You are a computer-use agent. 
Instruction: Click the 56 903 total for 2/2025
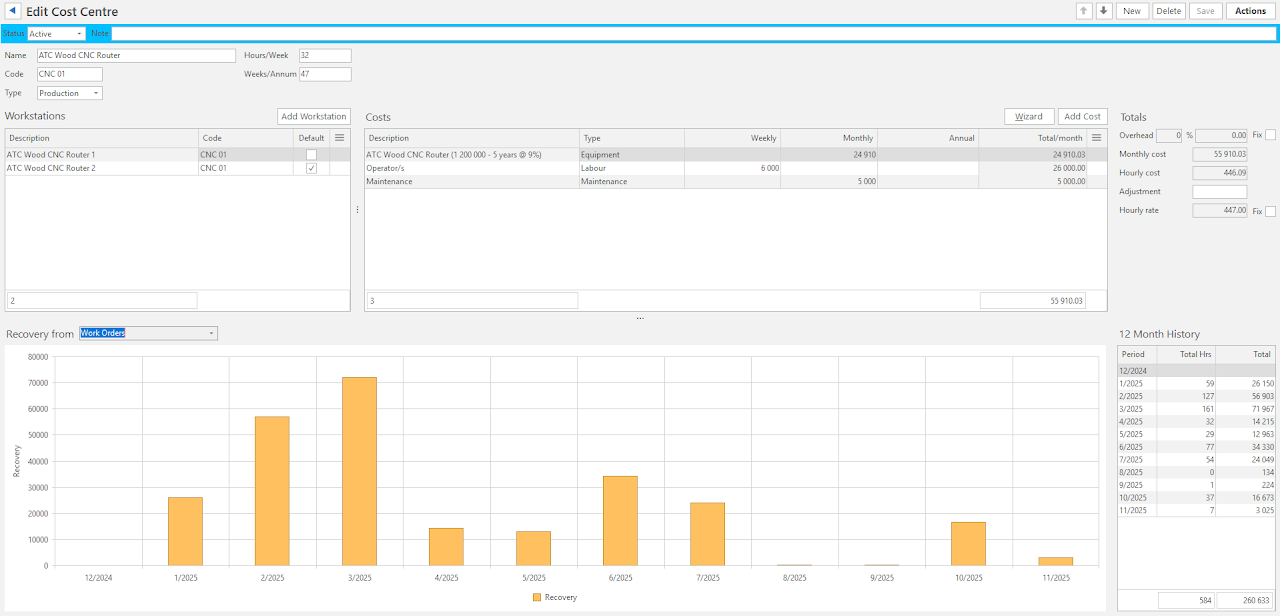[1246, 396]
